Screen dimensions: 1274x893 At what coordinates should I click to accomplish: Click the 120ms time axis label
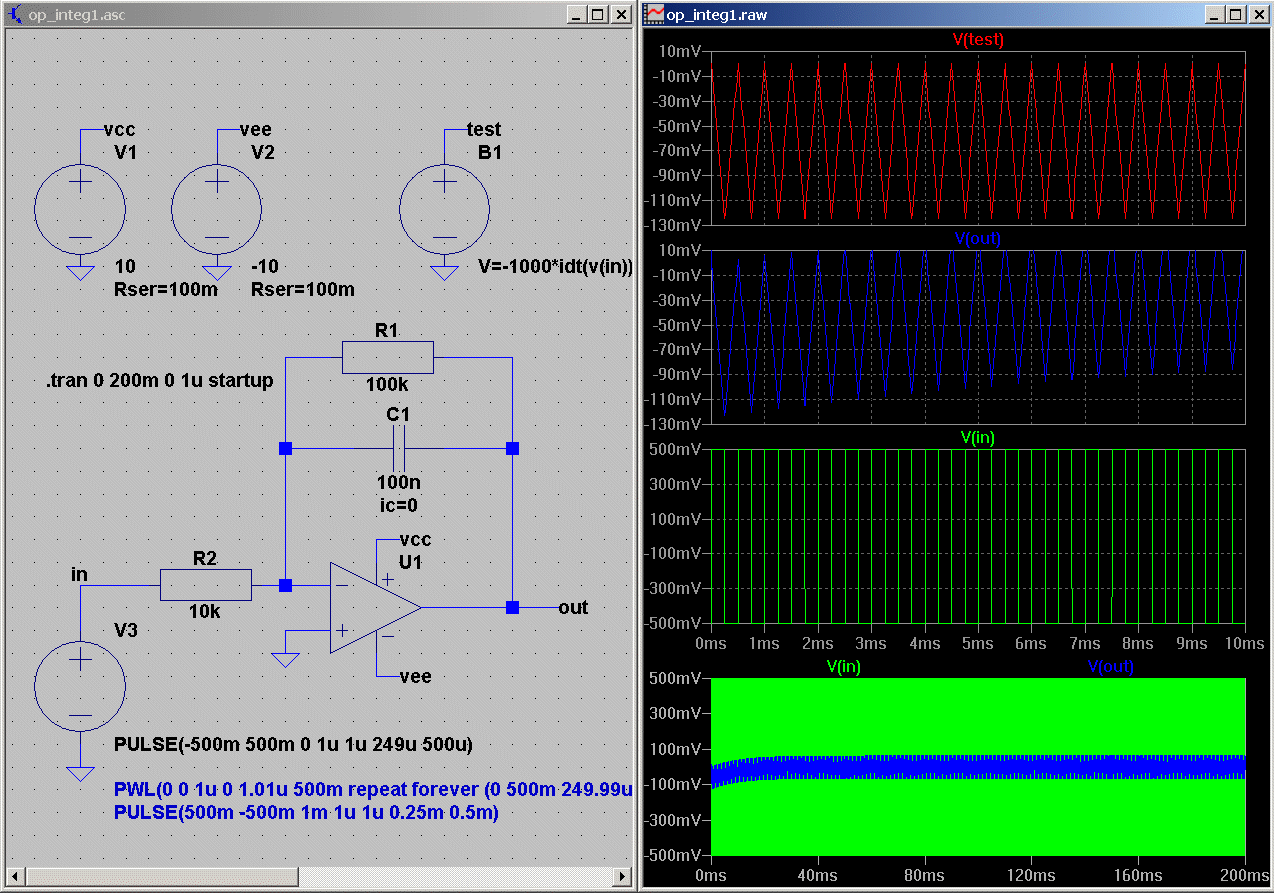[1032, 875]
